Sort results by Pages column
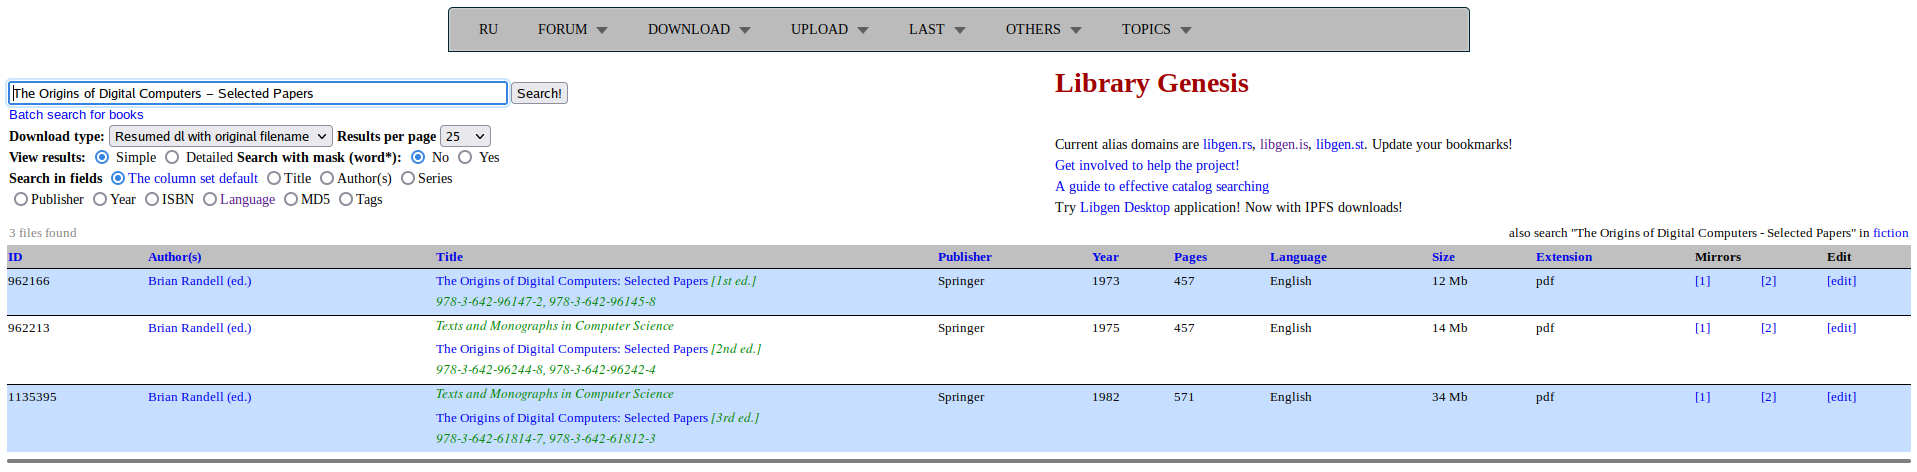The height and width of the screenshot is (472, 1917). point(1190,257)
